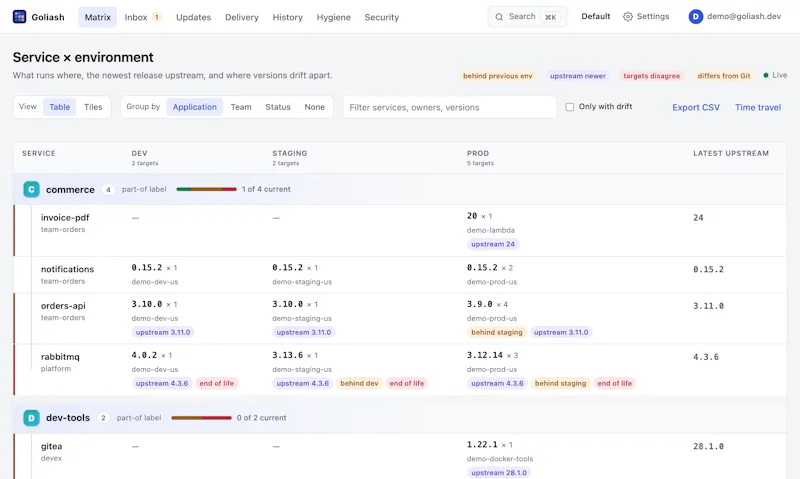Click rabbitmq prod end of life tag
The width and height of the screenshot is (800, 479).
614,383
